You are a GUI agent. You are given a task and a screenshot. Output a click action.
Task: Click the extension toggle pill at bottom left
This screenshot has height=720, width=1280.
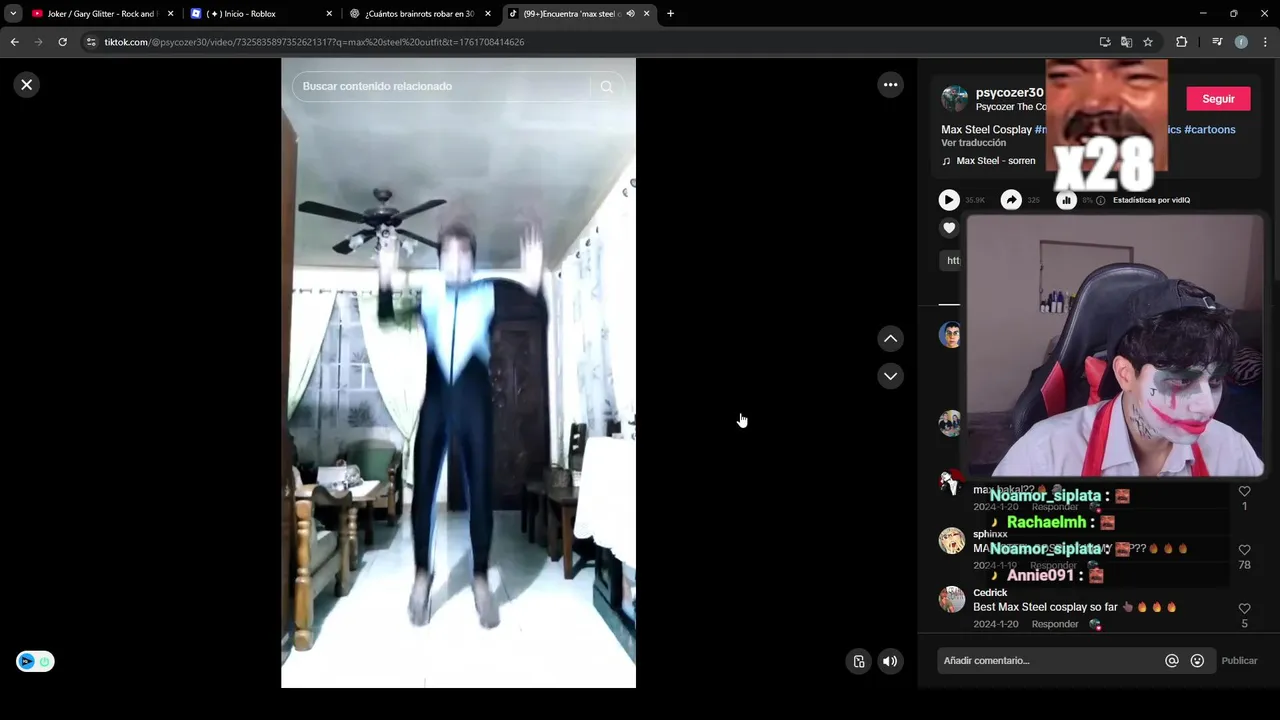35,662
